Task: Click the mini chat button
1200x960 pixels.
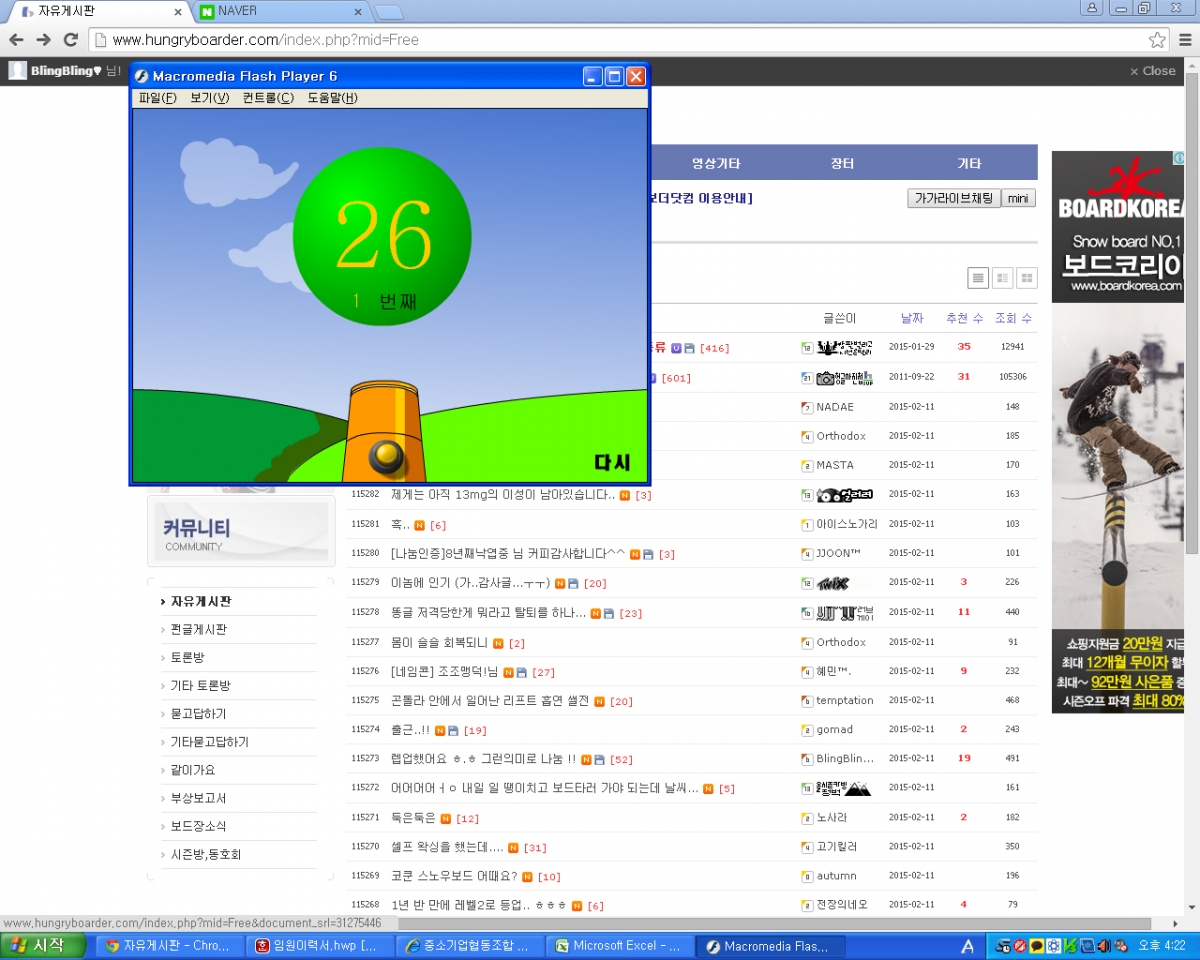Action: (1018, 198)
